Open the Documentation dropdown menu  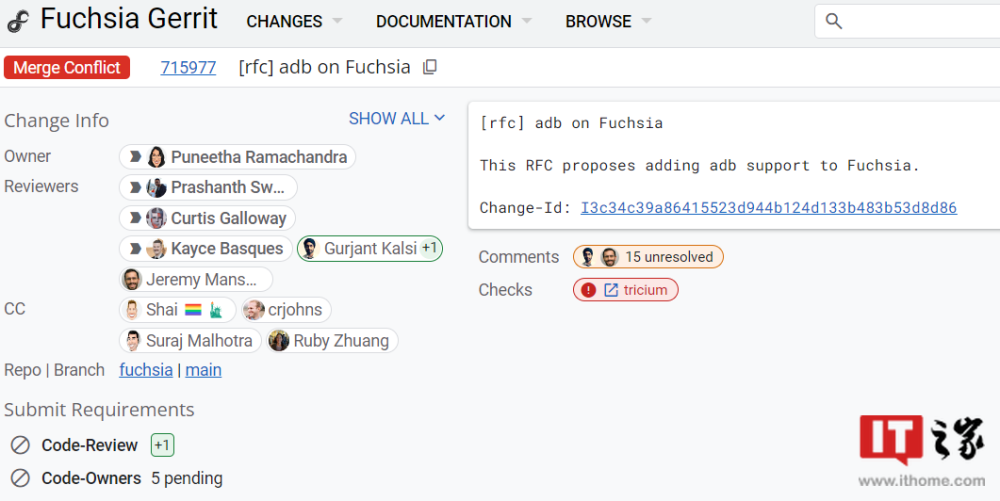coord(453,21)
